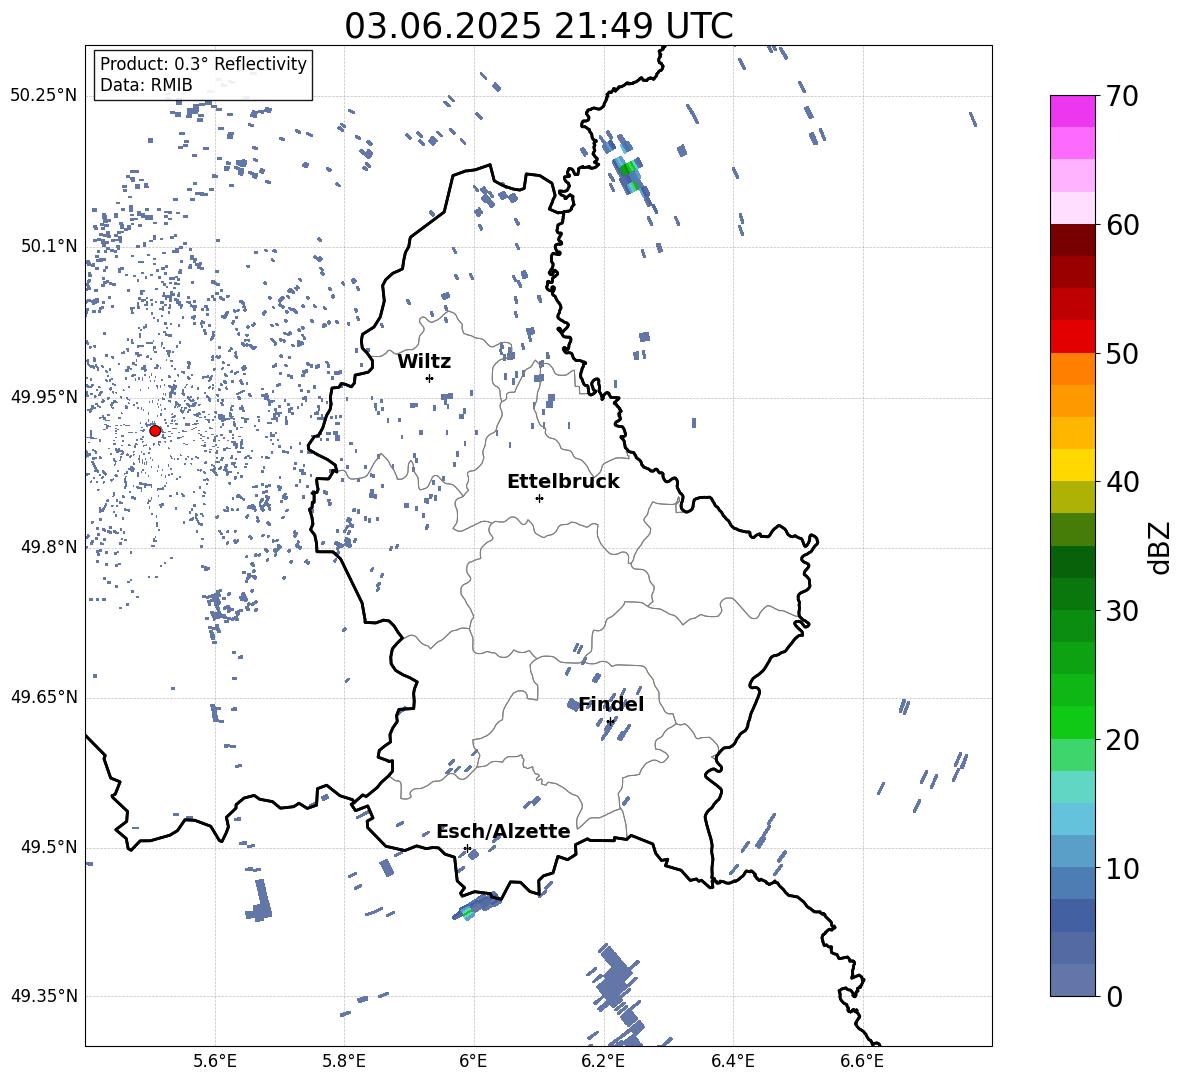
Task: Click colorbar tick label 40
Action: [1122, 482]
